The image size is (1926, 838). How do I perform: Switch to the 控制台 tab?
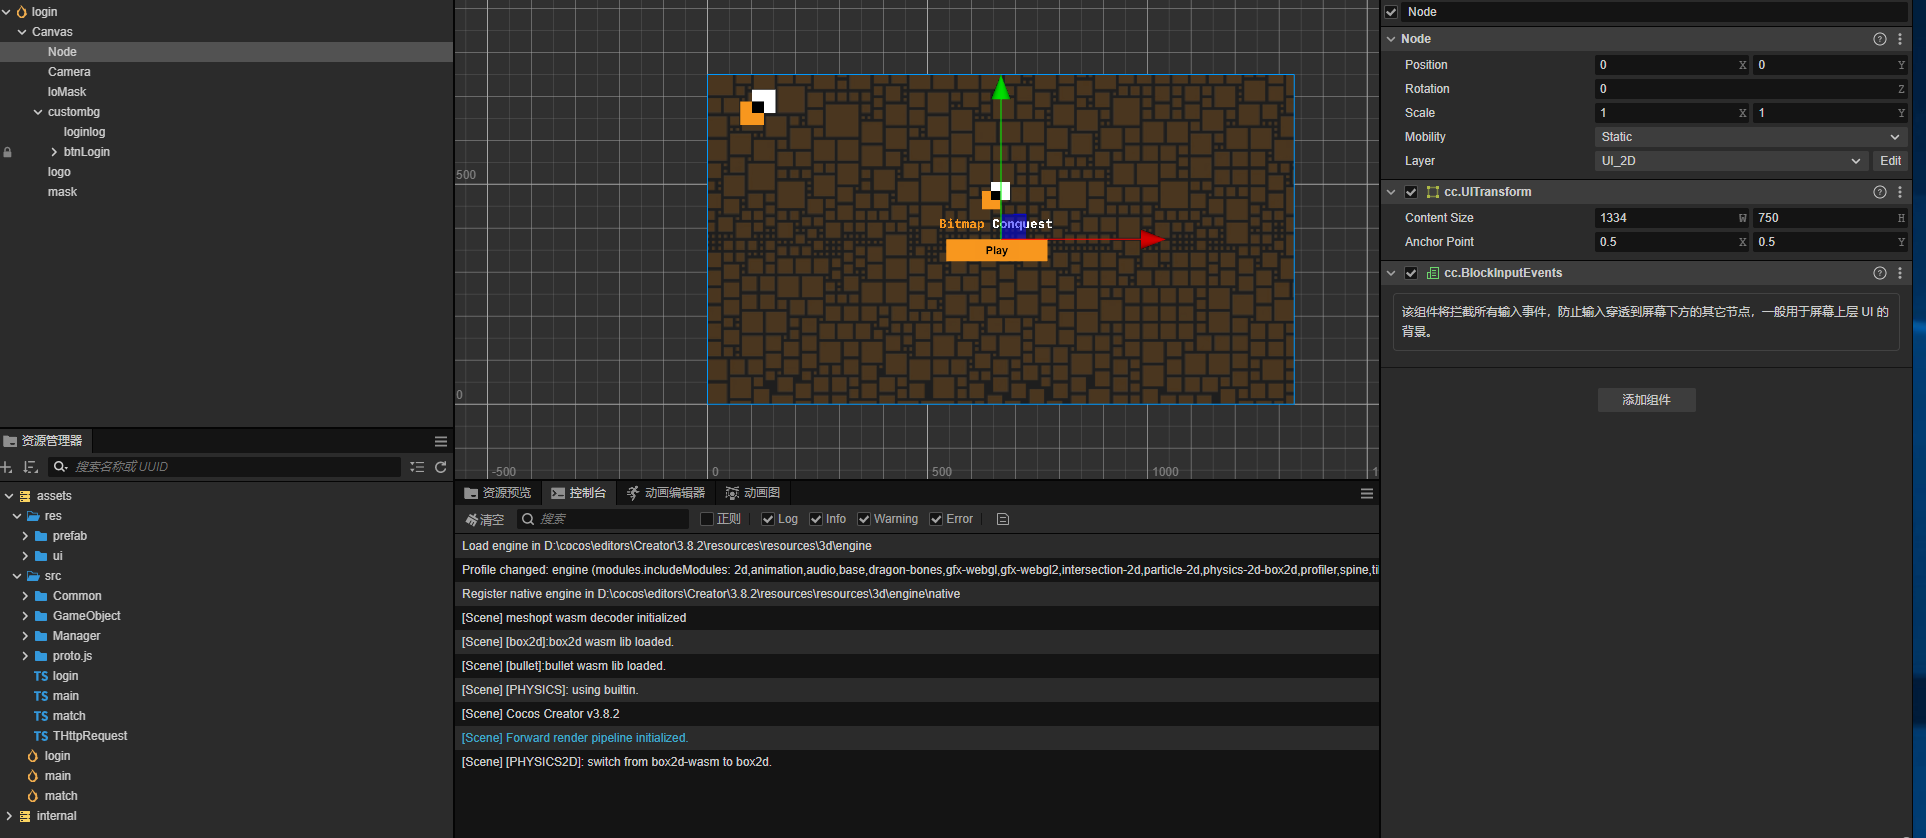[579, 493]
